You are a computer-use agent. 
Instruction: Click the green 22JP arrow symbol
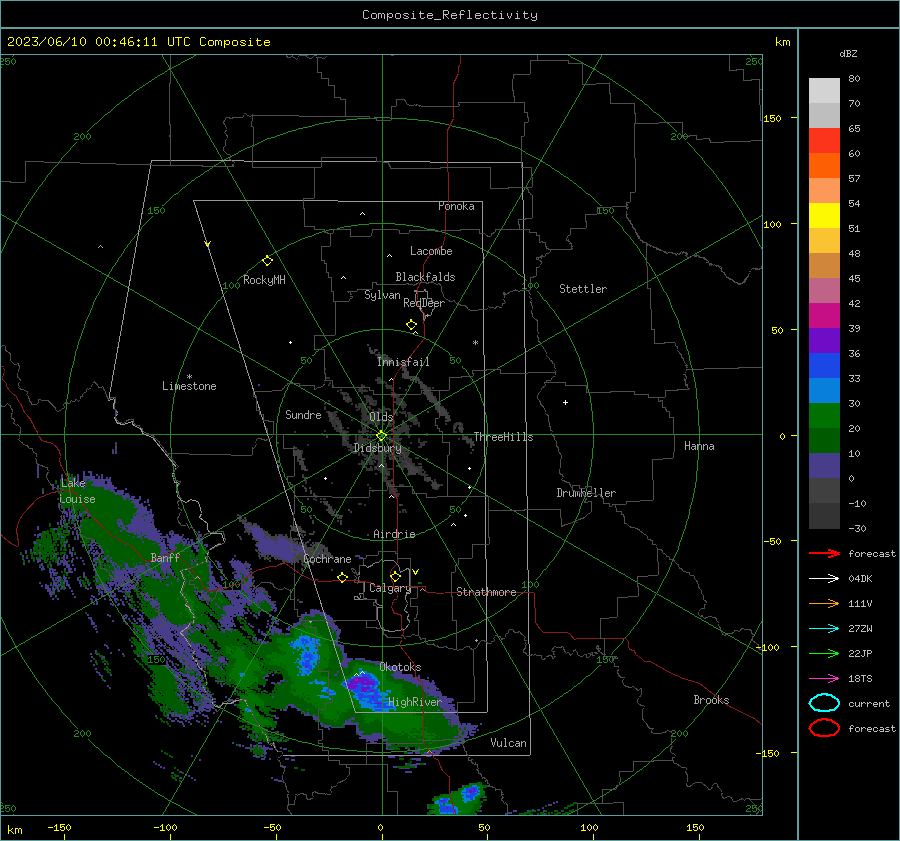[x=824, y=653]
